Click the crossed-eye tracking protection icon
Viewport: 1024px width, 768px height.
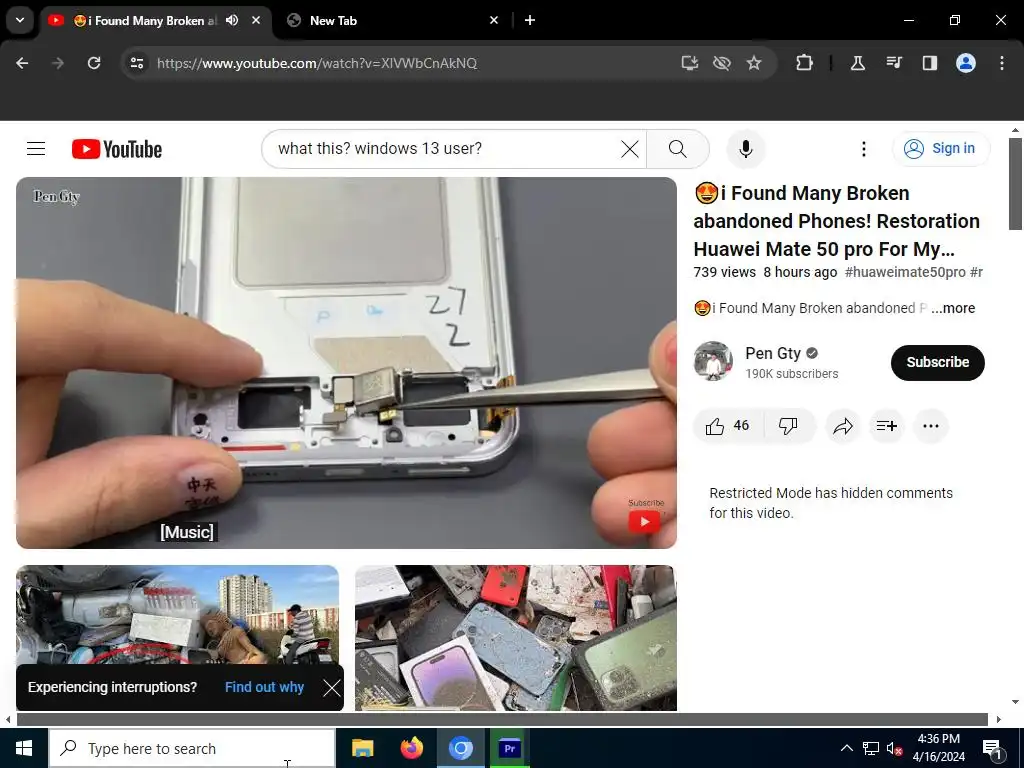pos(722,63)
